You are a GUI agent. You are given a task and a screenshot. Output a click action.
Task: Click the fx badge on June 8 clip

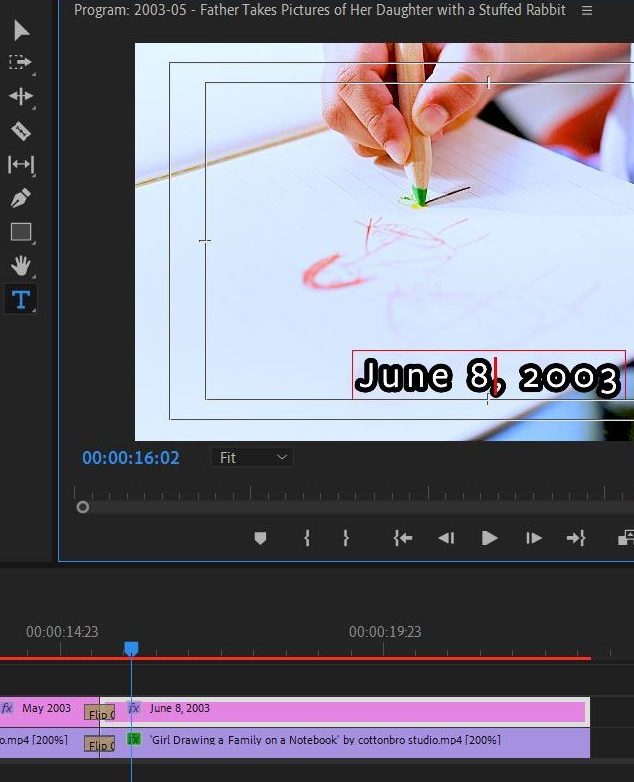[134, 708]
